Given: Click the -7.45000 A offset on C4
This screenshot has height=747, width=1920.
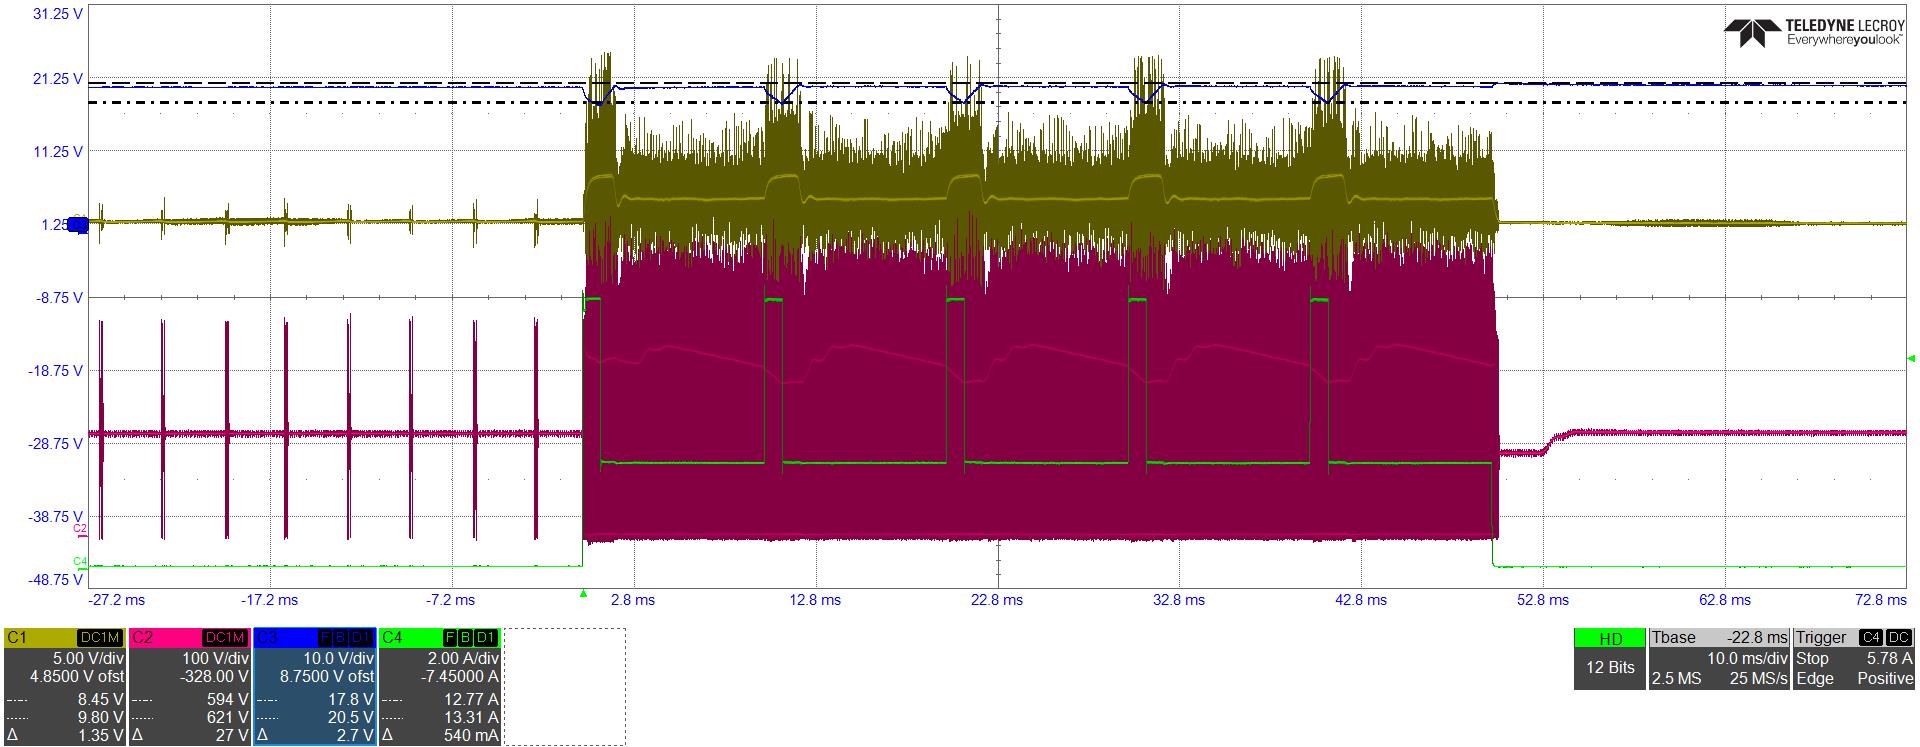Looking at the screenshot, I should click(458, 677).
